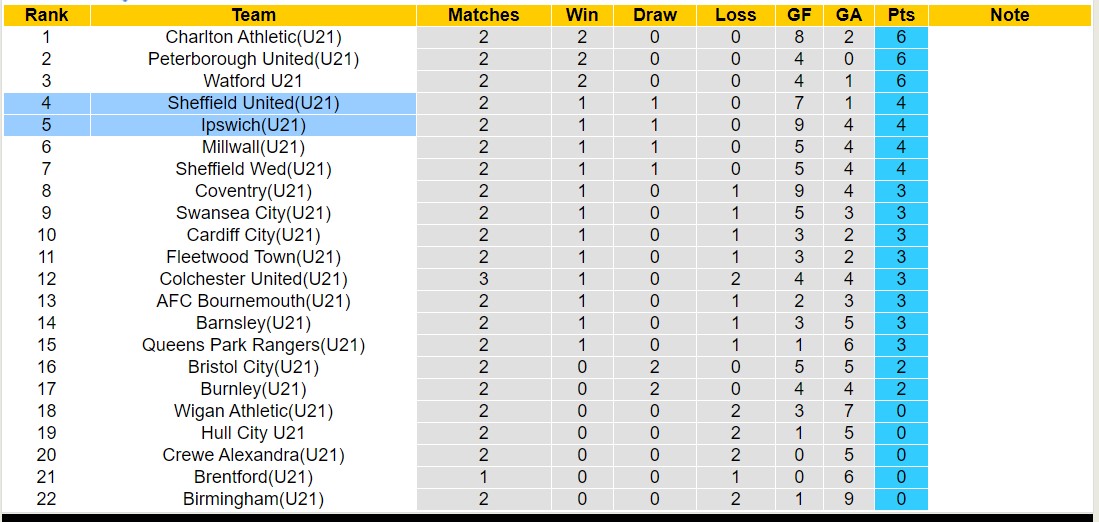The width and height of the screenshot is (1099, 522).
Task: Open Peterborough United(U21) team entry
Action: [253, 59]
